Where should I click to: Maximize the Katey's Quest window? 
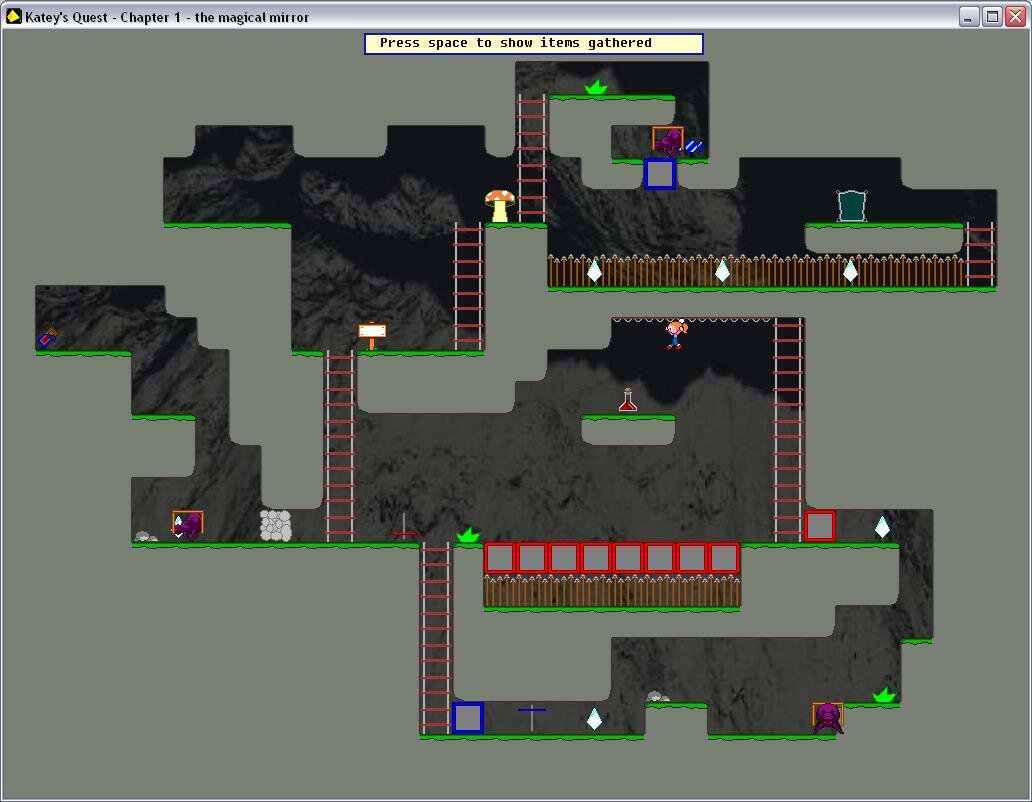[x=992, y=16]
